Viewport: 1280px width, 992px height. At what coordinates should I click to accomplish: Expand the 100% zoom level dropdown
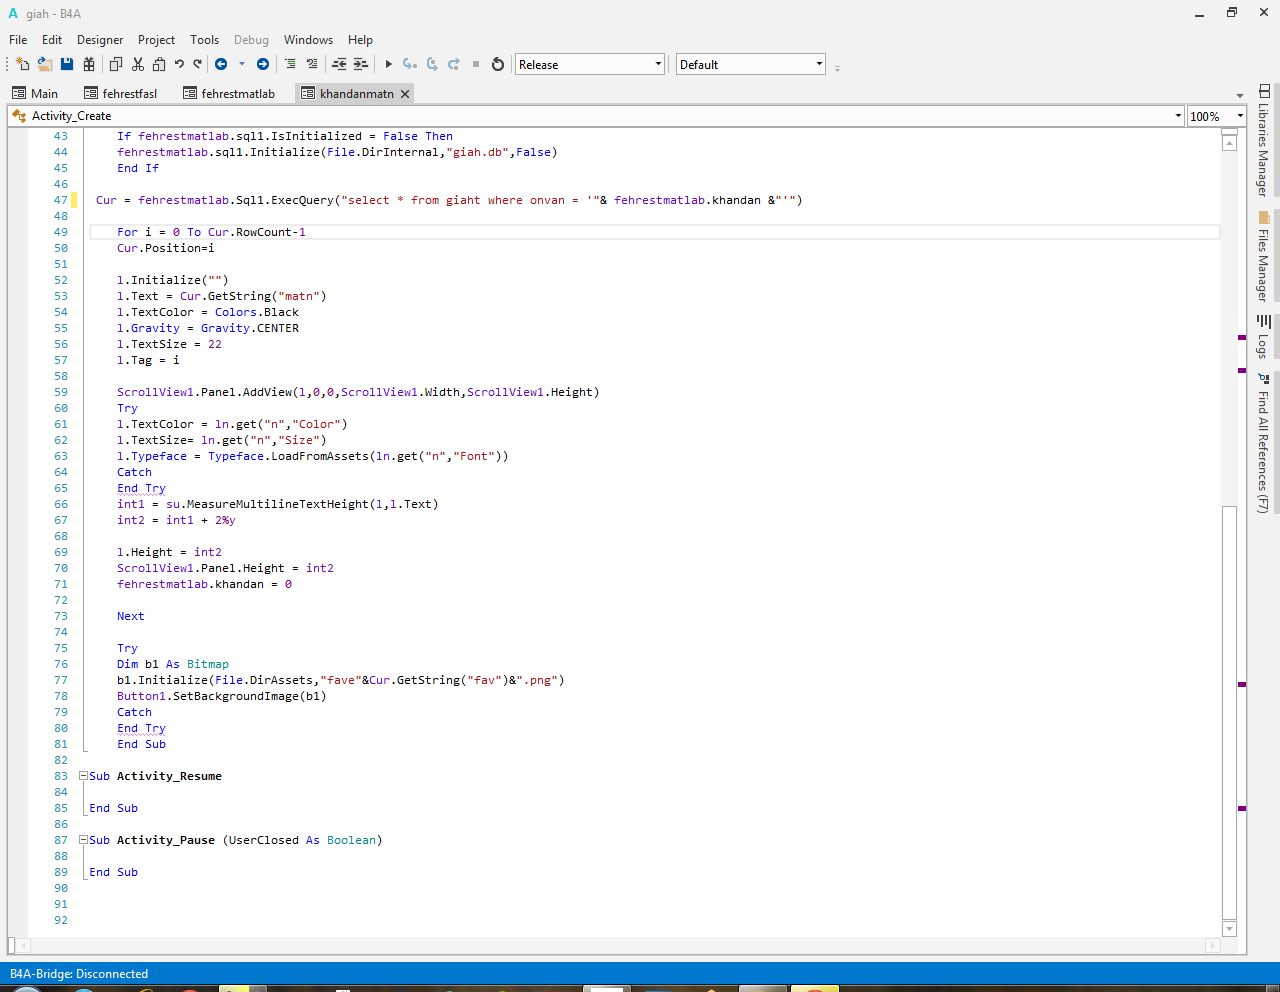1240,116
